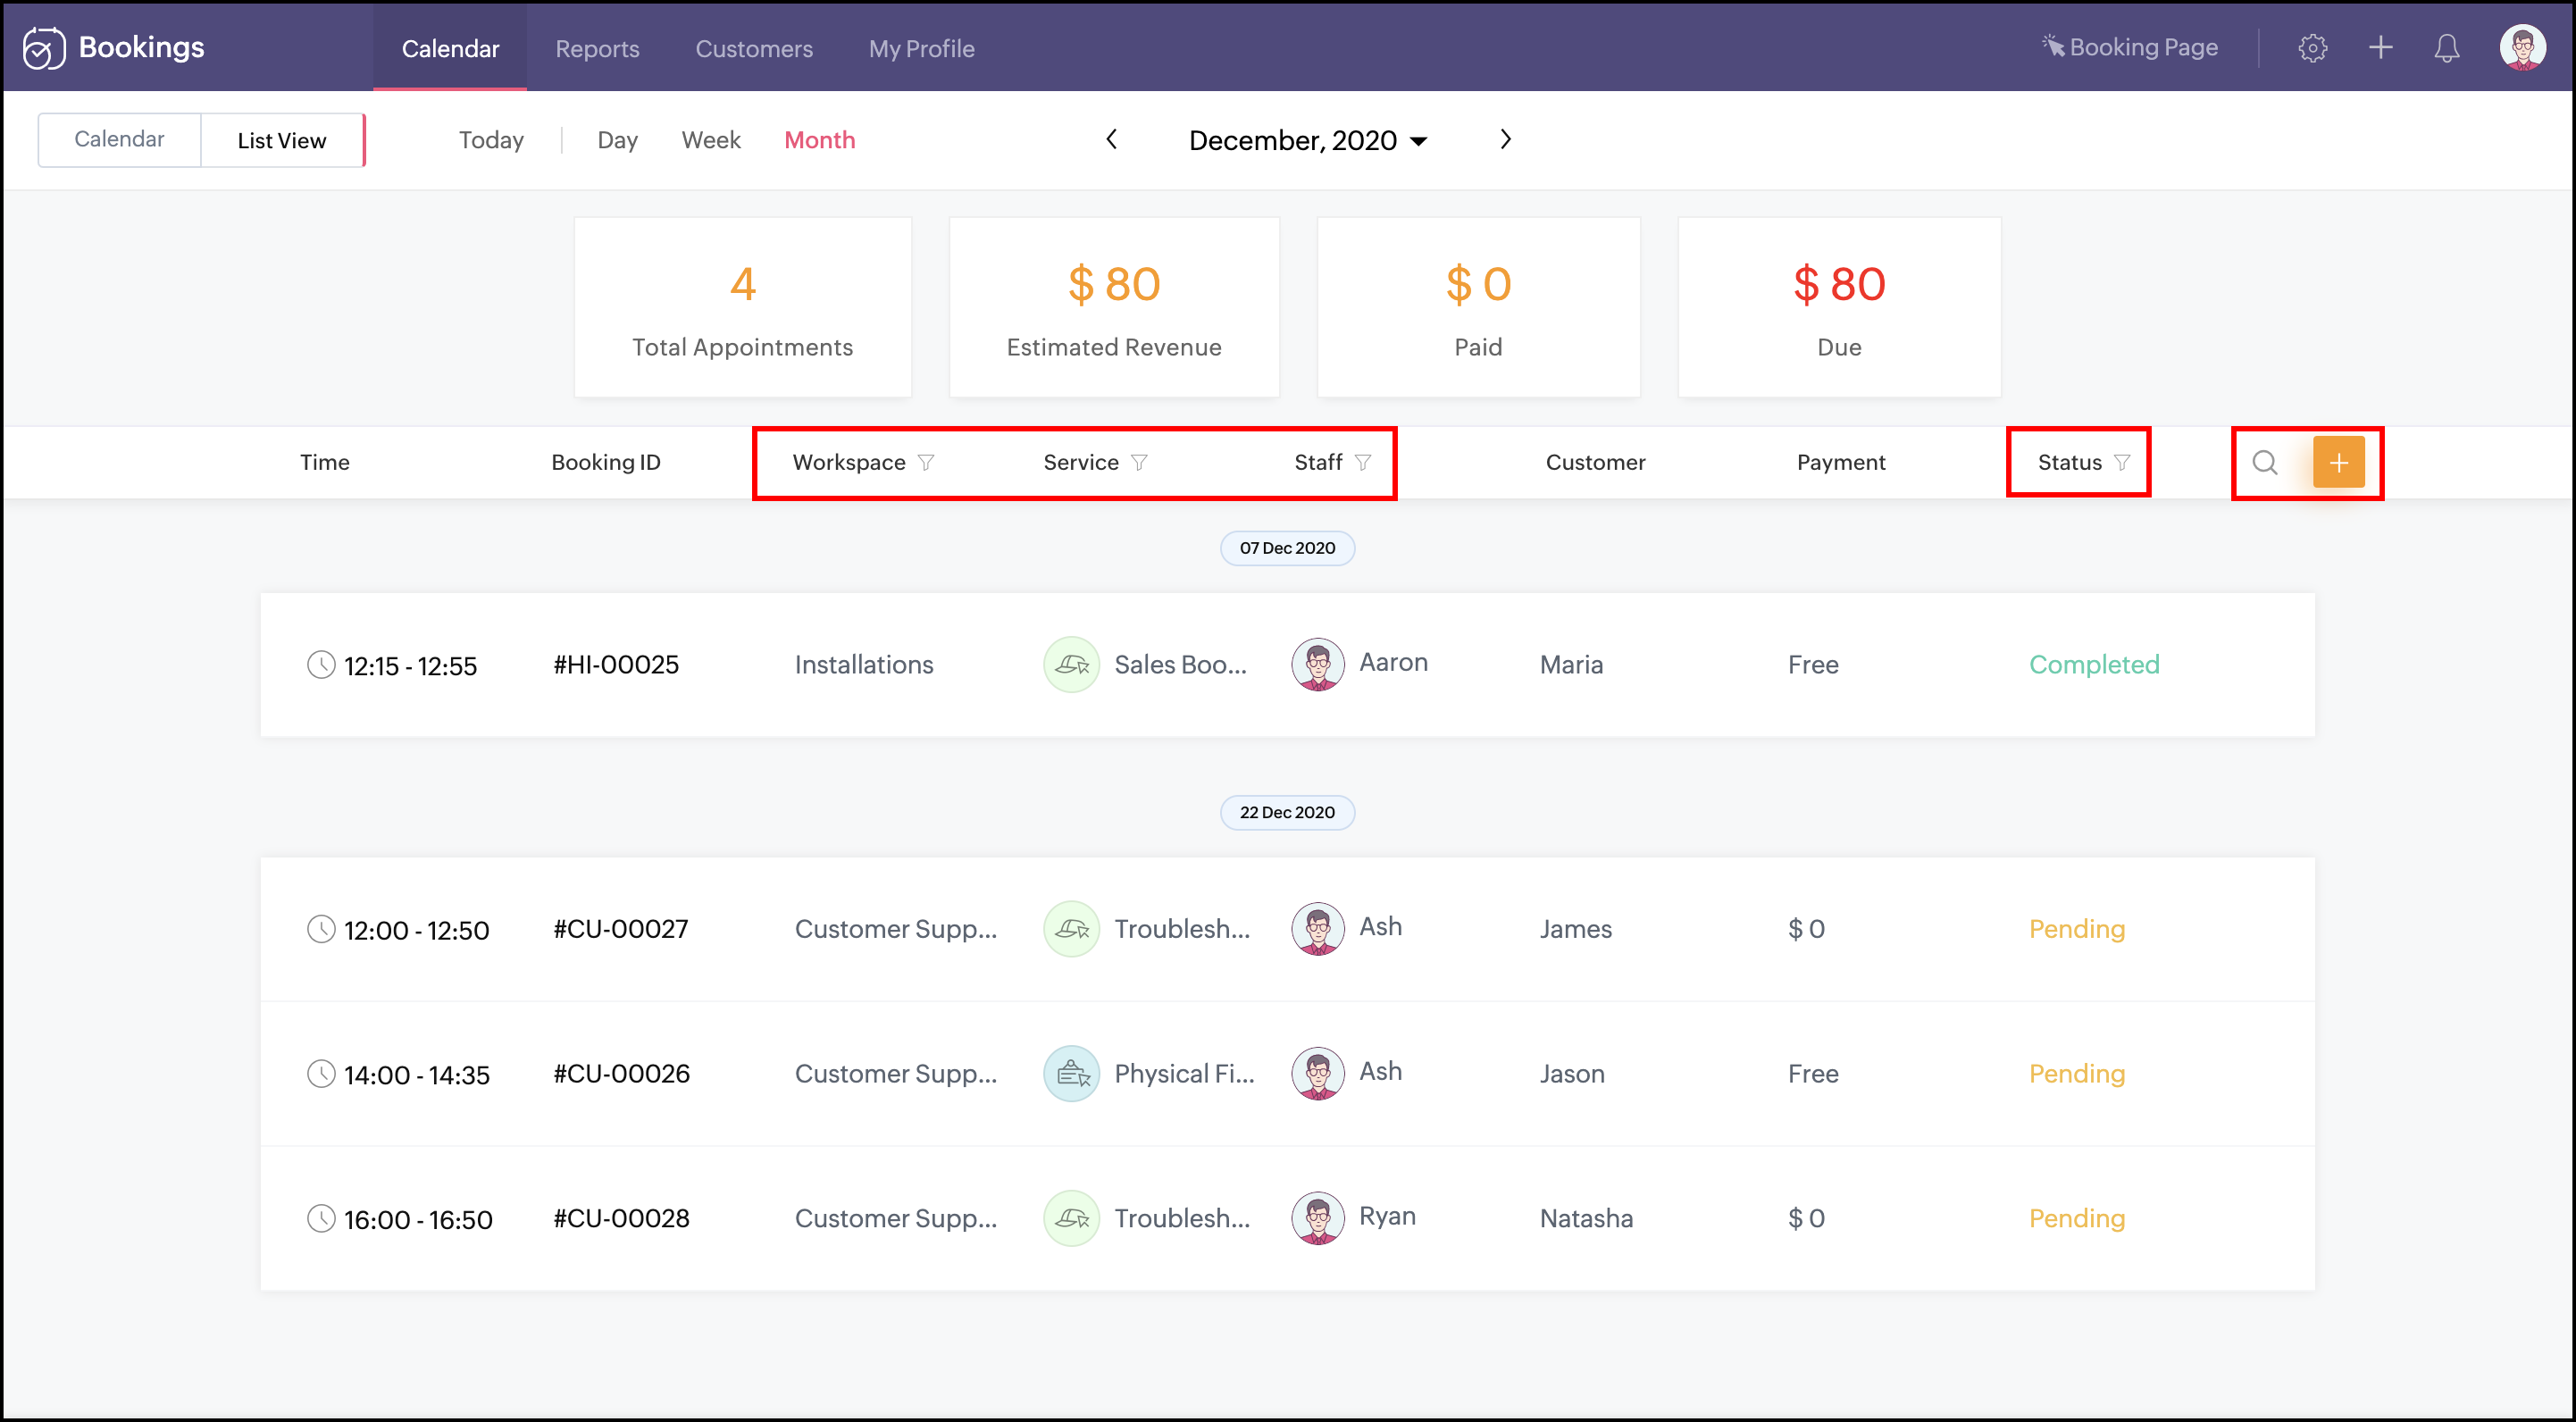Open the Booking Page link

[x=2130, y=48]
